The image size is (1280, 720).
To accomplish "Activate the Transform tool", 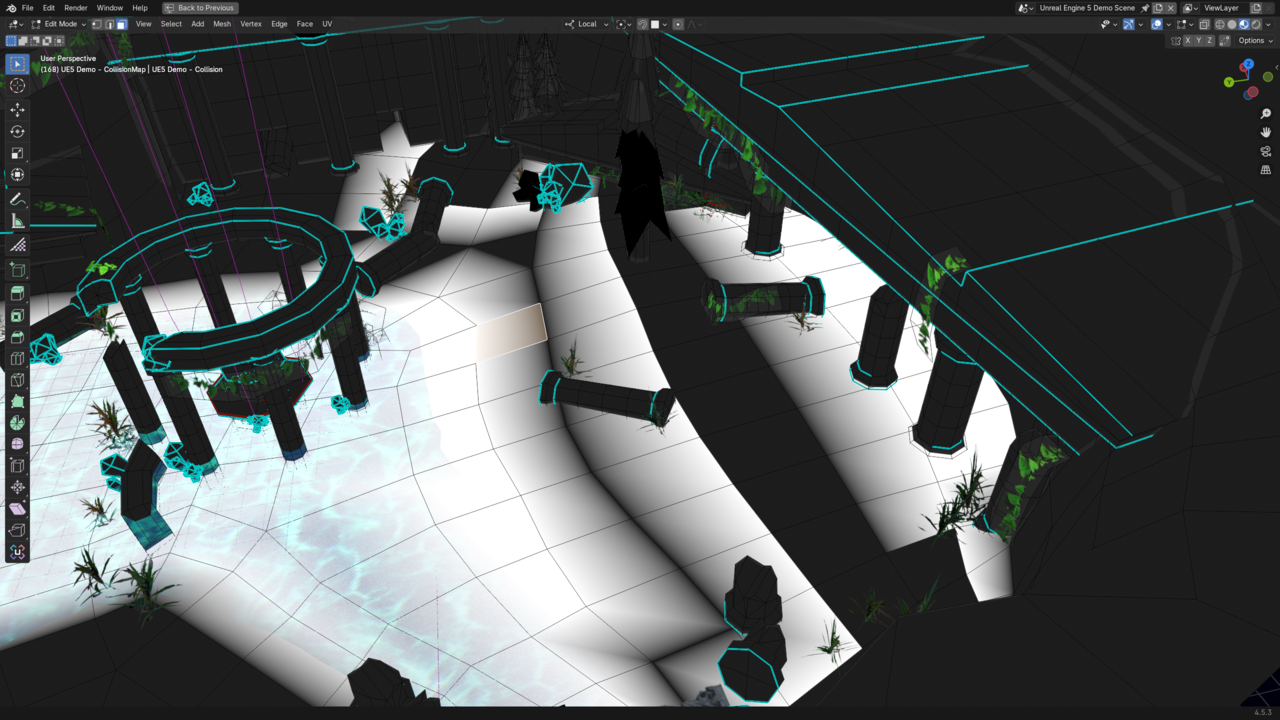I will (x=17, y=176).
